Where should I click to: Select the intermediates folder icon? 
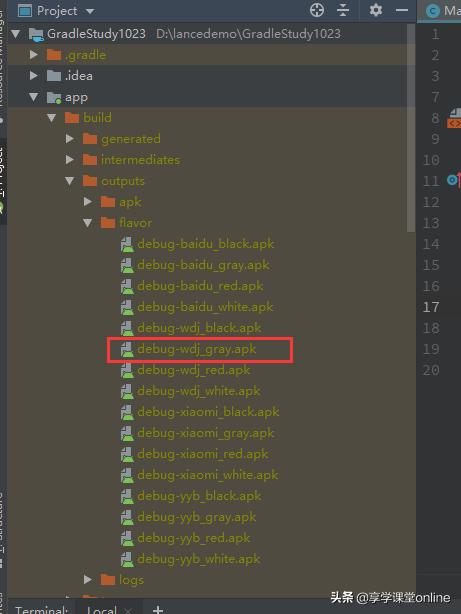[90, 160]
